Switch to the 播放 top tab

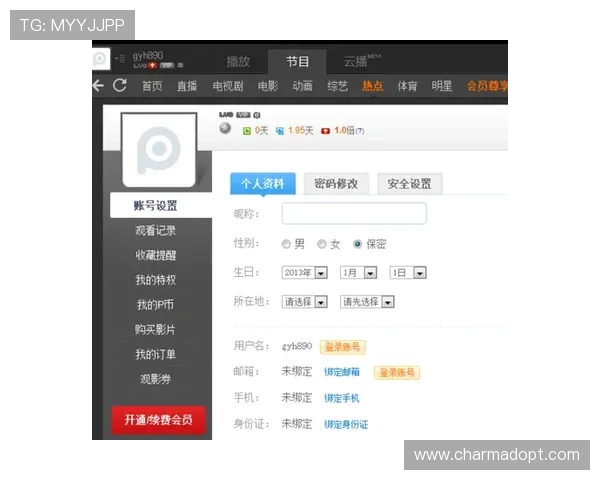coord(238,61)
